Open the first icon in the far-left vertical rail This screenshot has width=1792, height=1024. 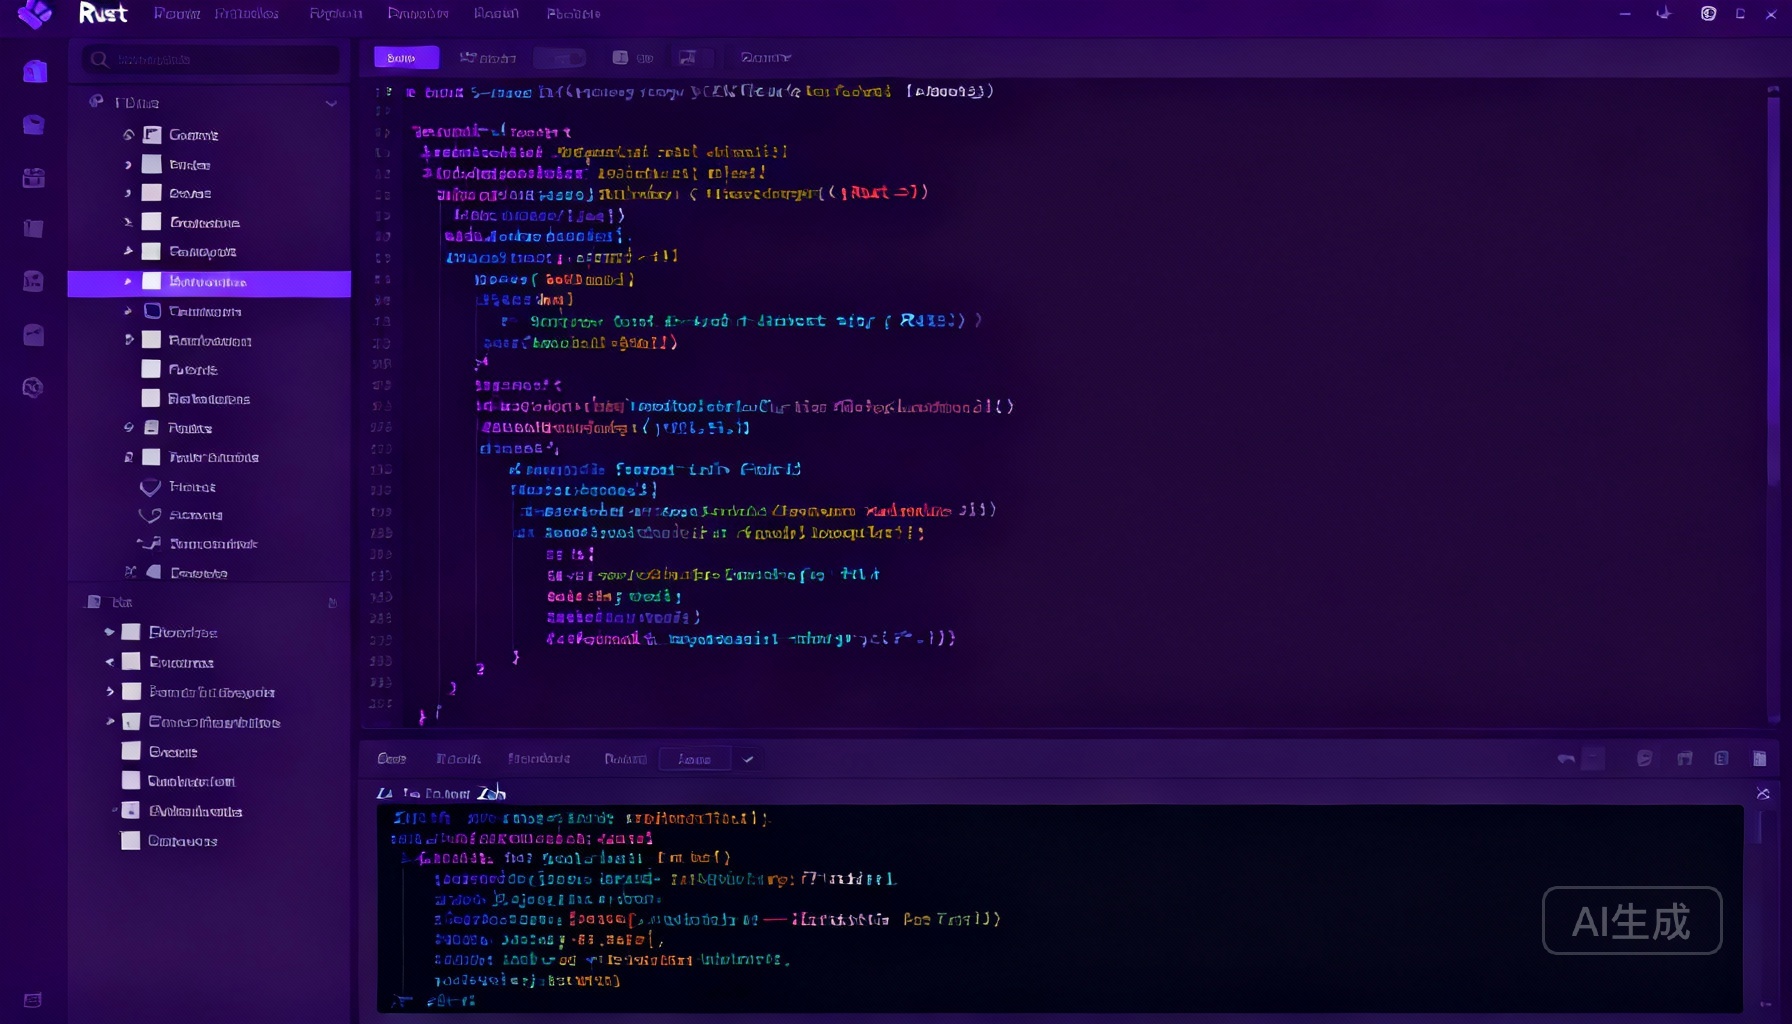(x=33, y=70)
